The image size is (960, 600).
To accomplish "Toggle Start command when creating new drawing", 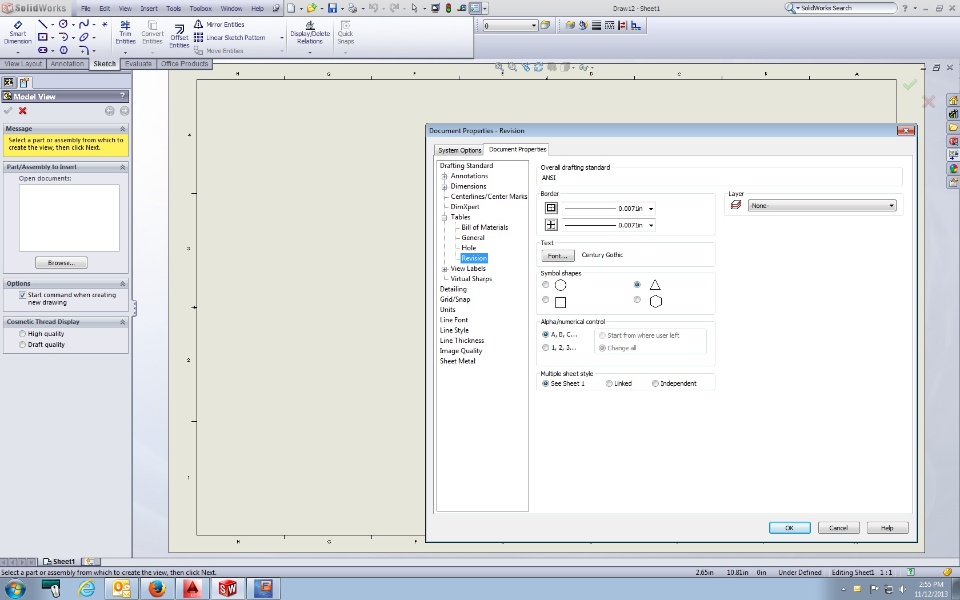I will 23,295.
